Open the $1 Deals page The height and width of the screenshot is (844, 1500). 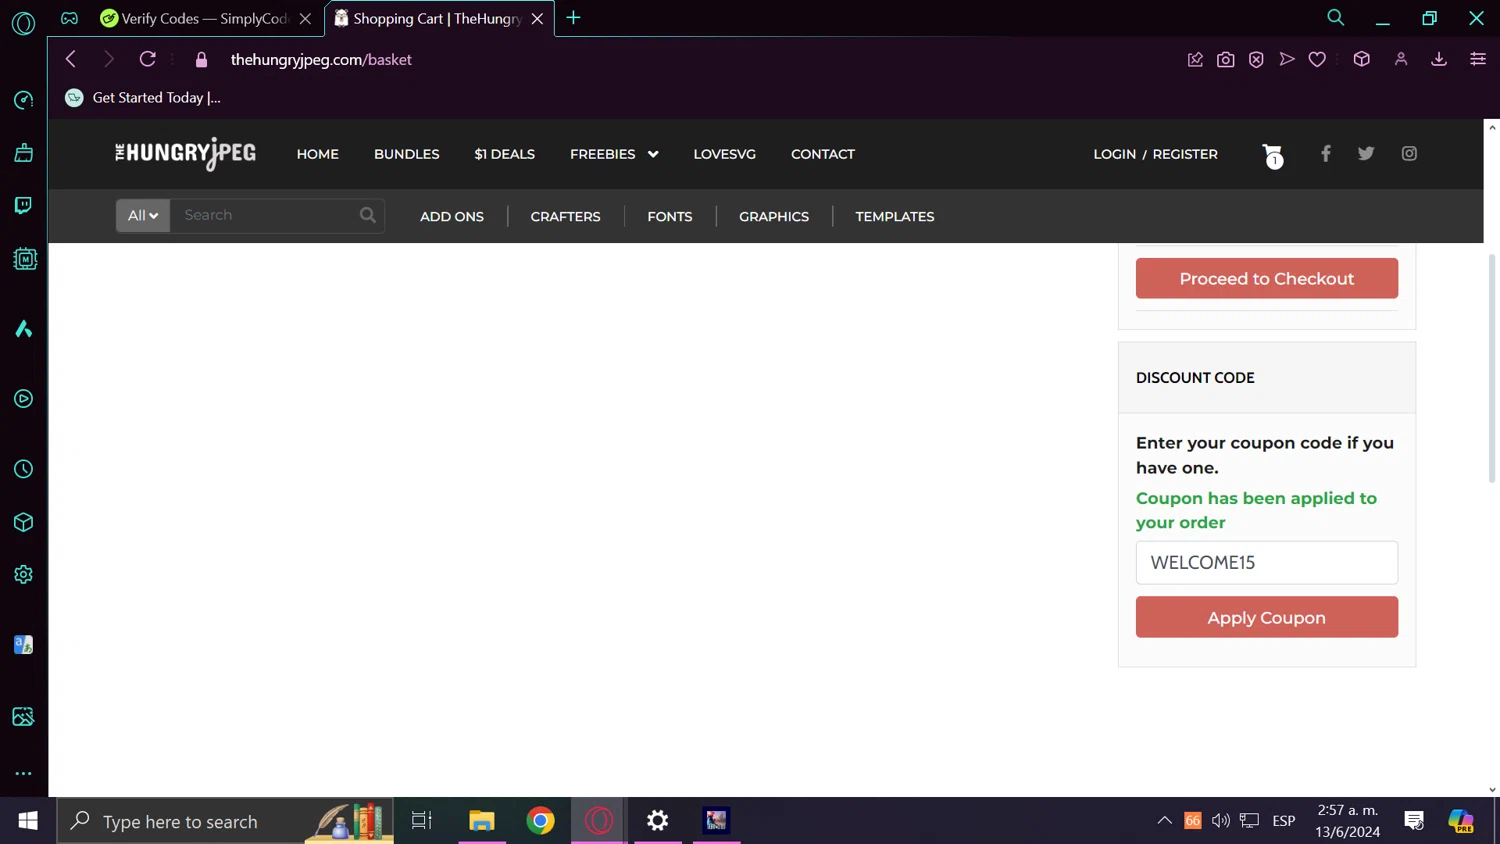pyautogui.click(x=505, y=154)
